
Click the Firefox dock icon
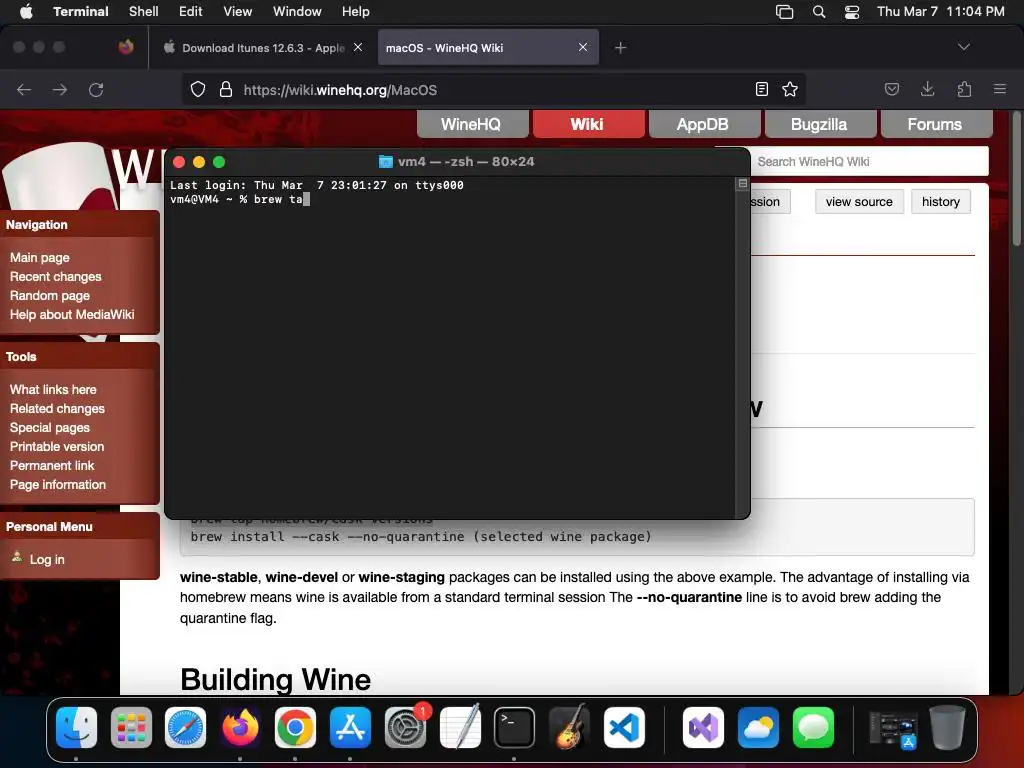pyautogui.click(x=240, y=727)
